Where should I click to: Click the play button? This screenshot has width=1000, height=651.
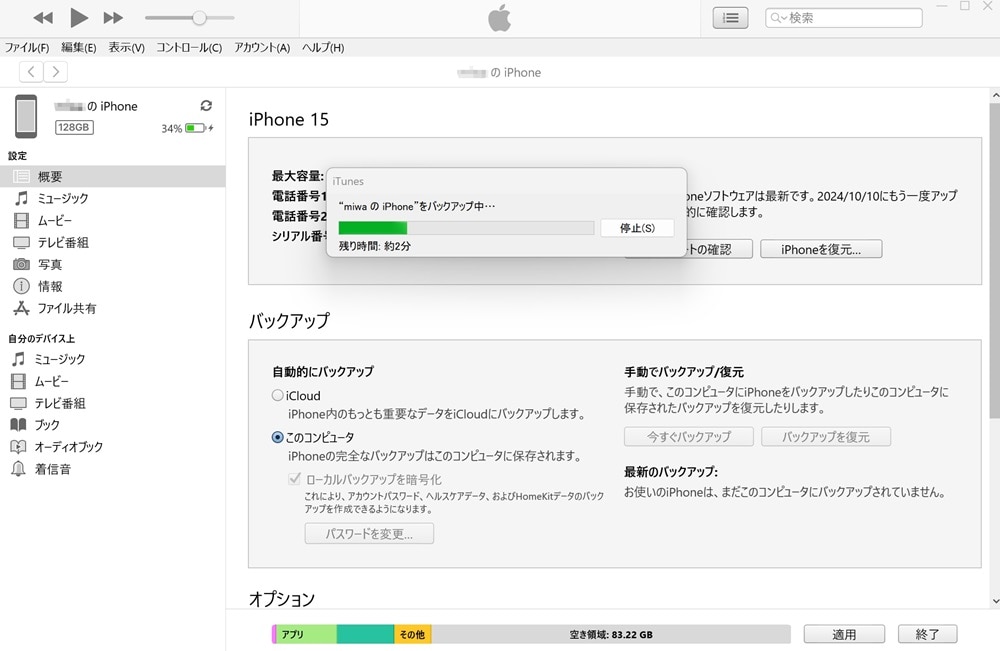[79, 17]
